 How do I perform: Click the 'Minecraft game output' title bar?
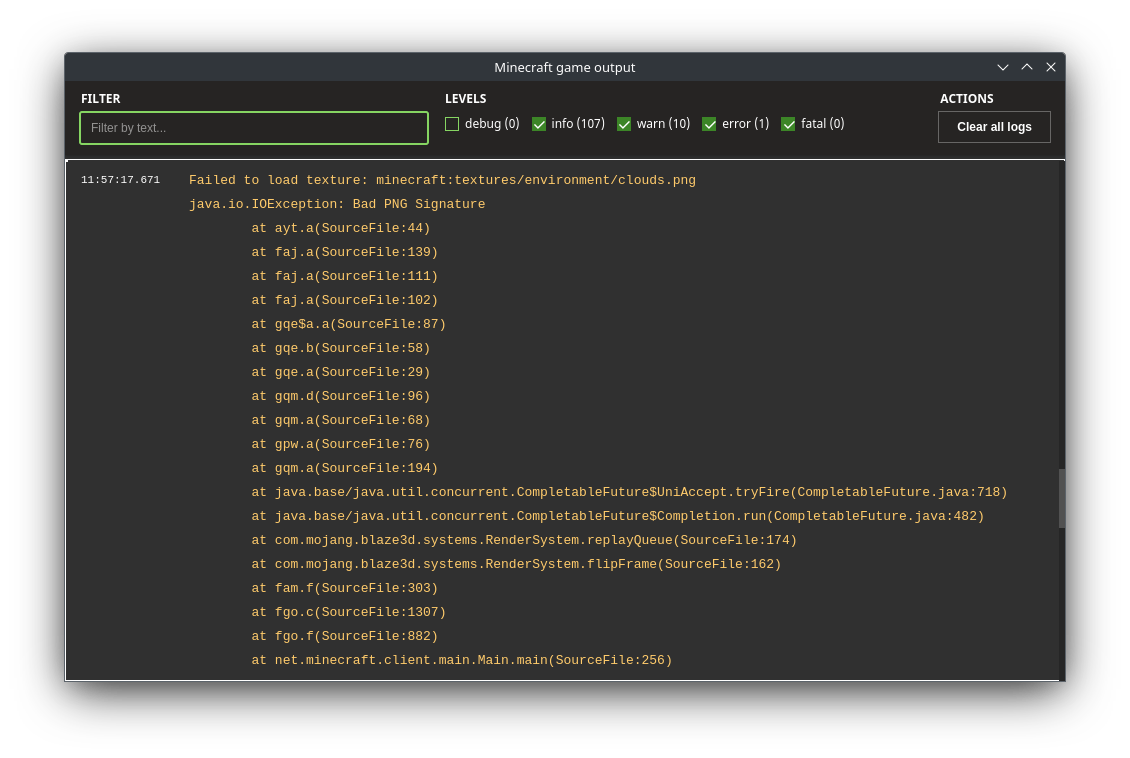[564, 67]
